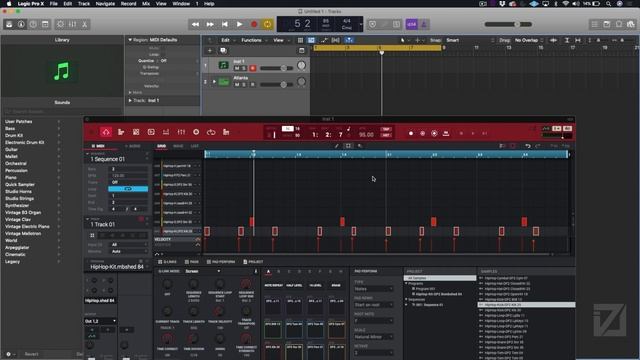Switch to the Audio tab in MPC
The image size is (640, 360).
click(133, 146)
